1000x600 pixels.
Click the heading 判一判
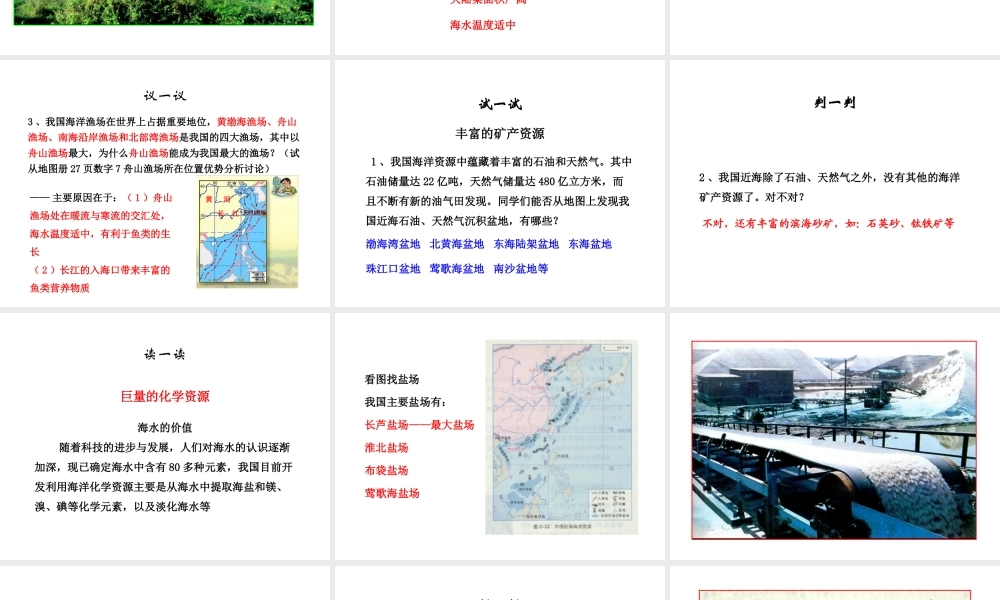(835, 102)
